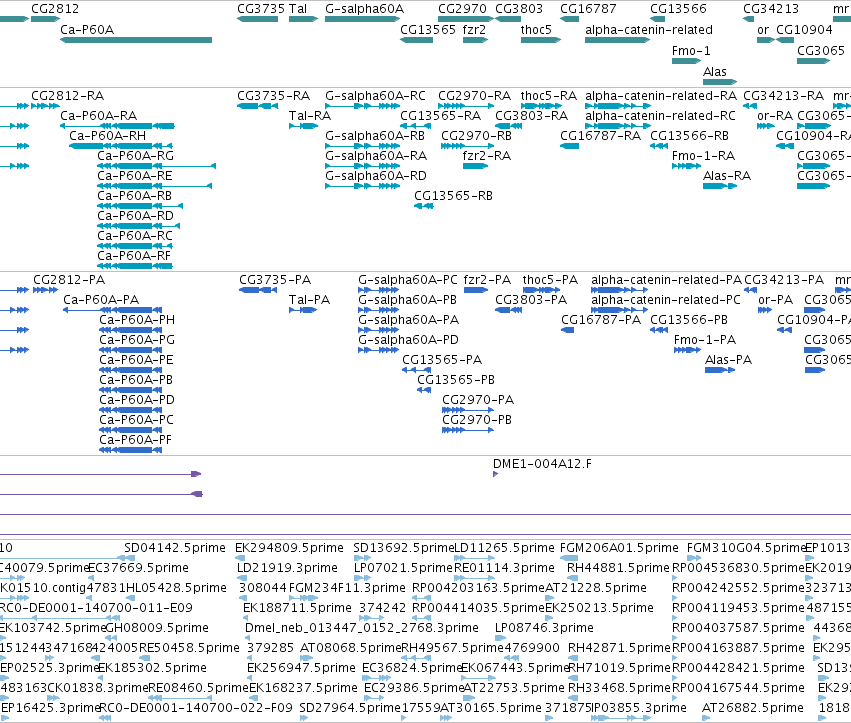Select the CG10904 gene label
The height and width of the screenshot is (723, 851).
pos(804,30)
